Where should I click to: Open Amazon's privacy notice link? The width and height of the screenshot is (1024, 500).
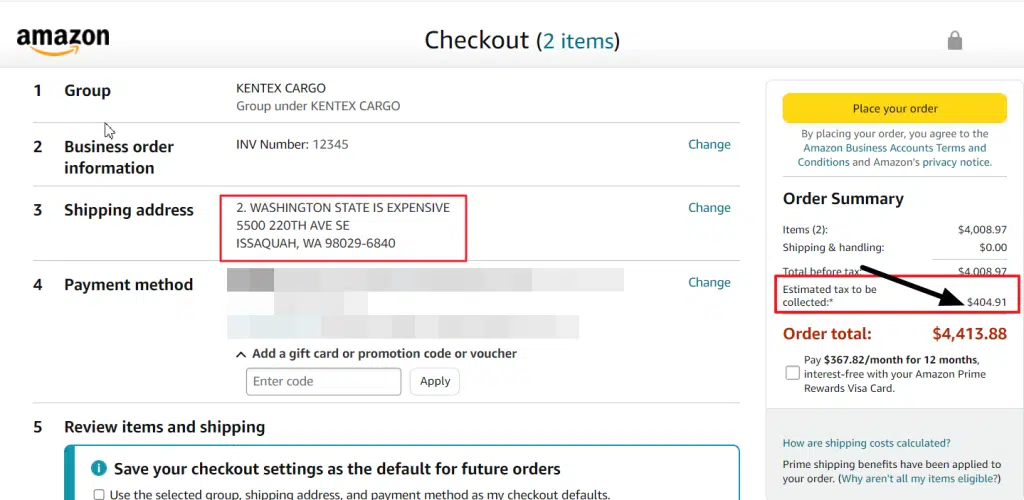956,162
